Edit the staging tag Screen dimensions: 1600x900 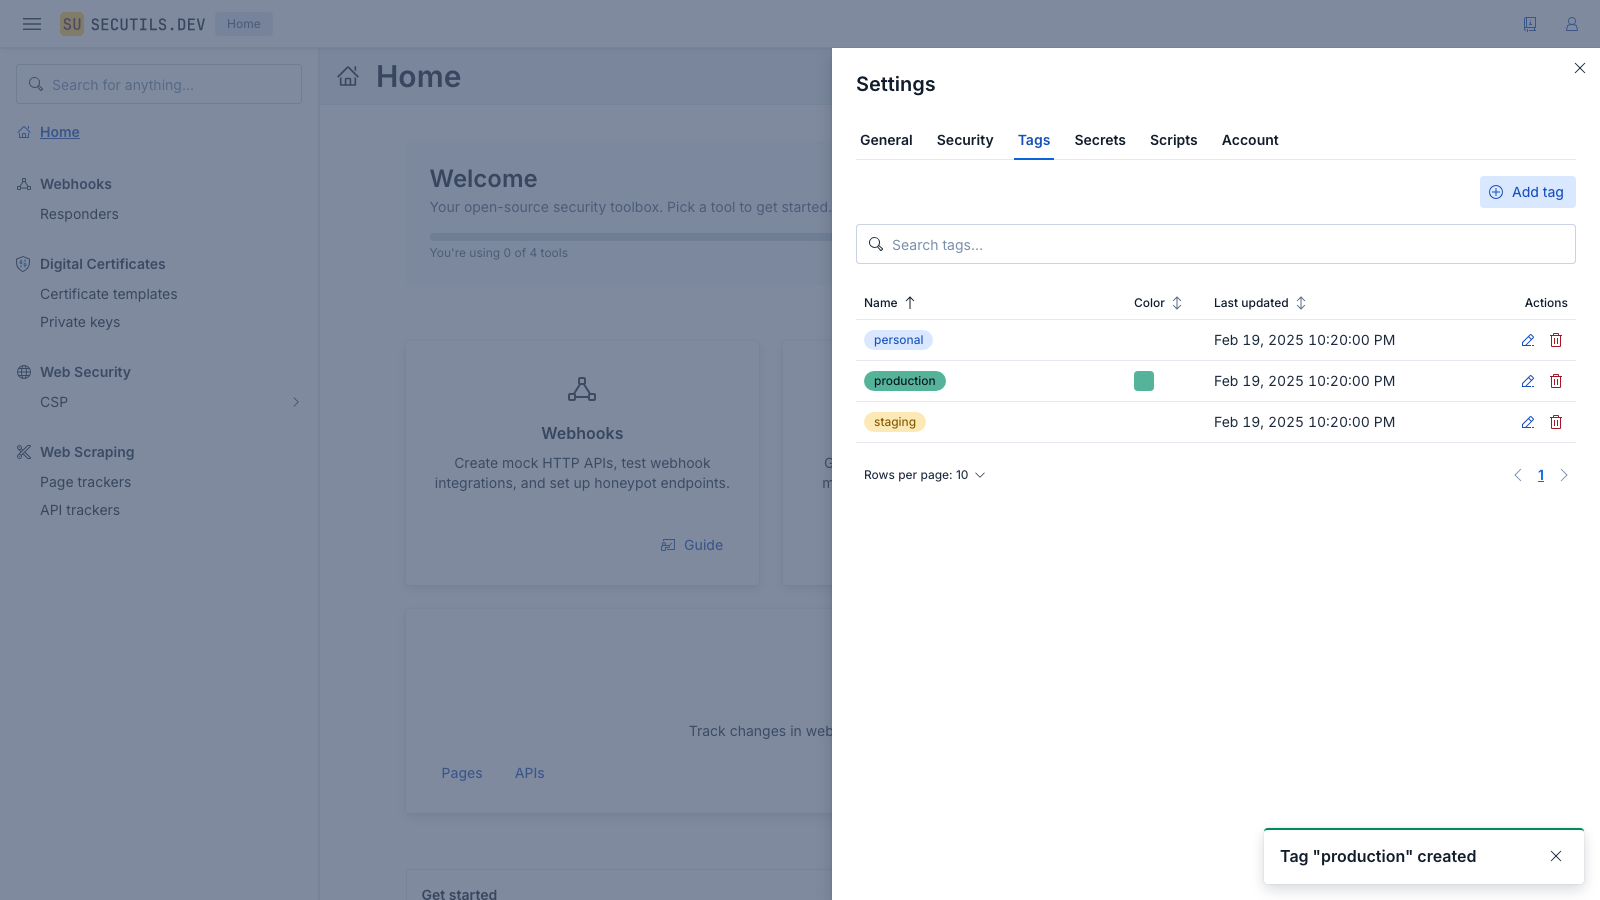coord(1528,422)
